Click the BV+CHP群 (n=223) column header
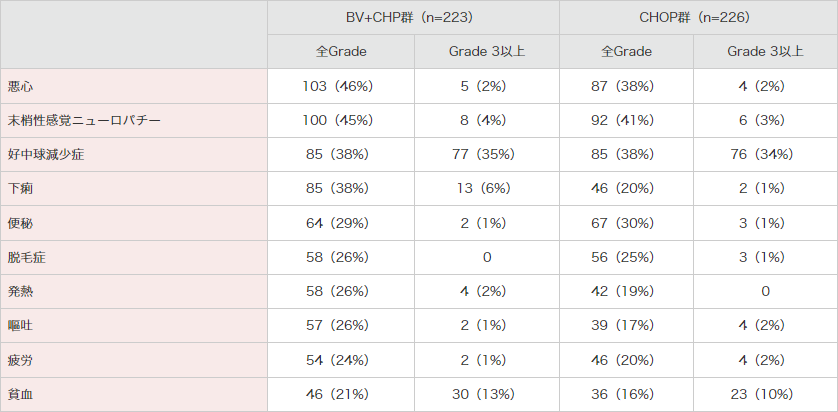 pyautogui.click(x=412, y=18)
